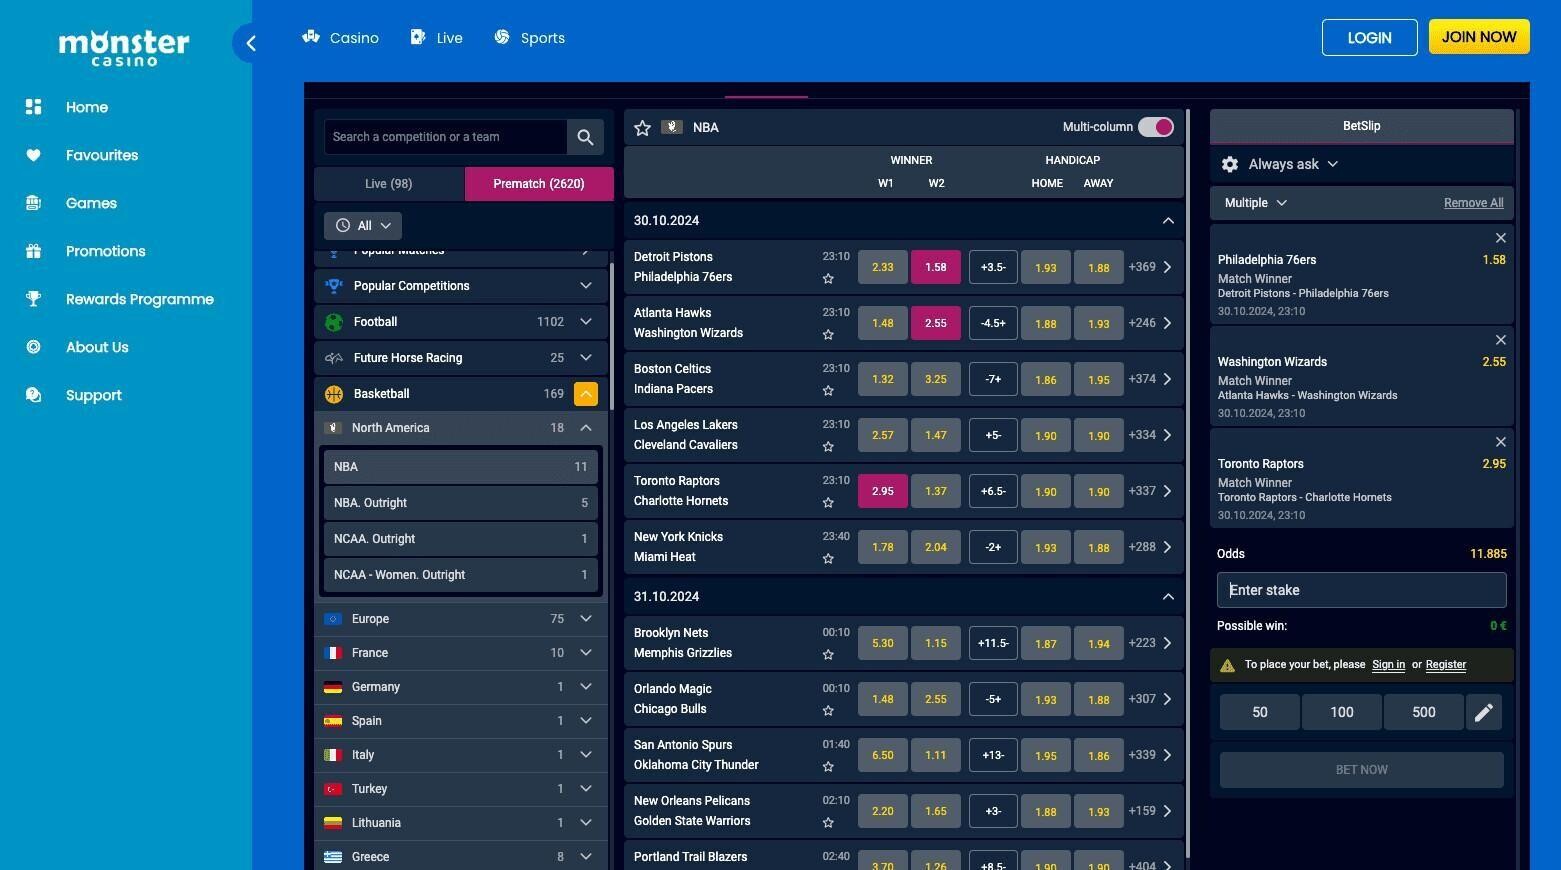Click the Register link
This screenshot has height=870, width=1561.
[x=1445, y=665]
